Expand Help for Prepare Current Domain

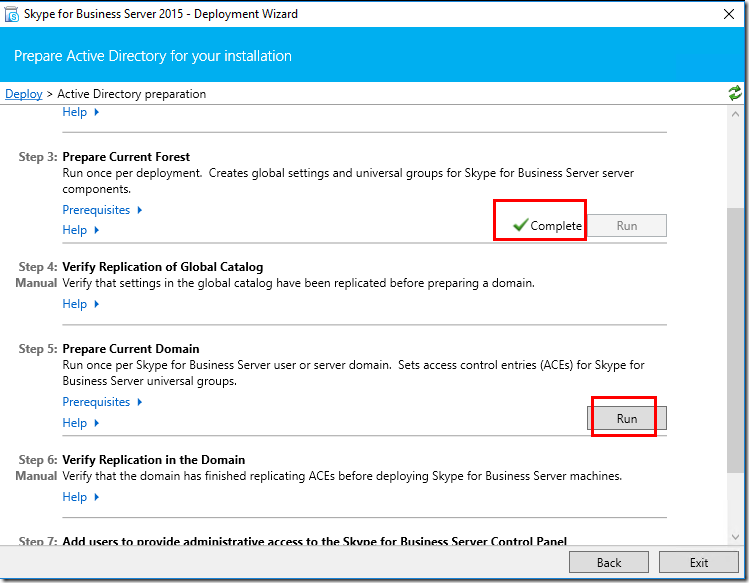coord(80,423)
